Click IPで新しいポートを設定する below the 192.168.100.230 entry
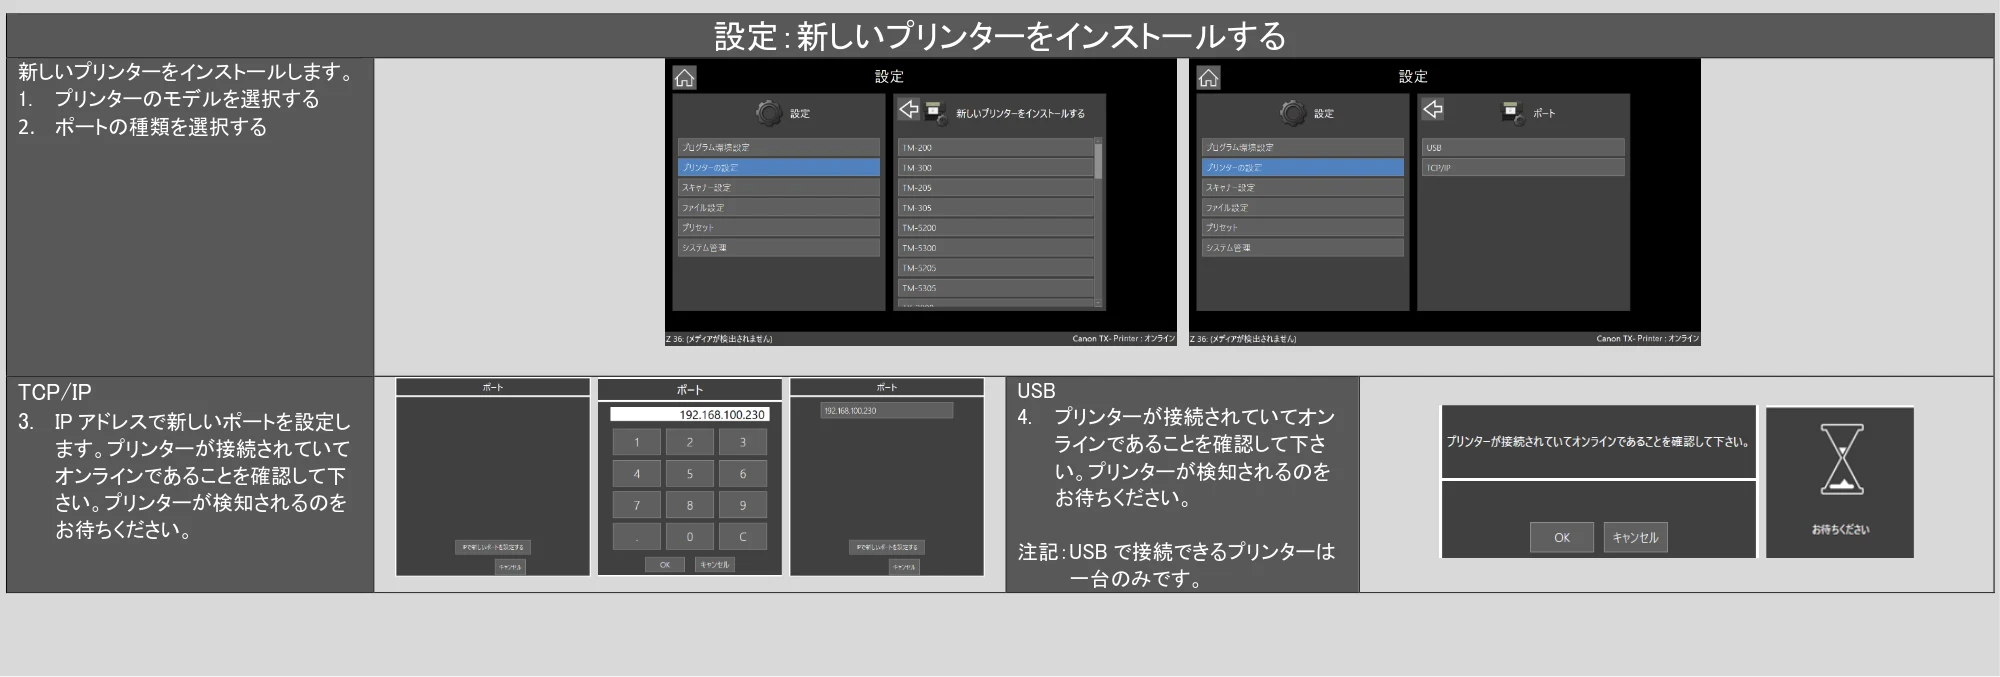Screen dimensions: 2000x677 click(x=887, y=547)
